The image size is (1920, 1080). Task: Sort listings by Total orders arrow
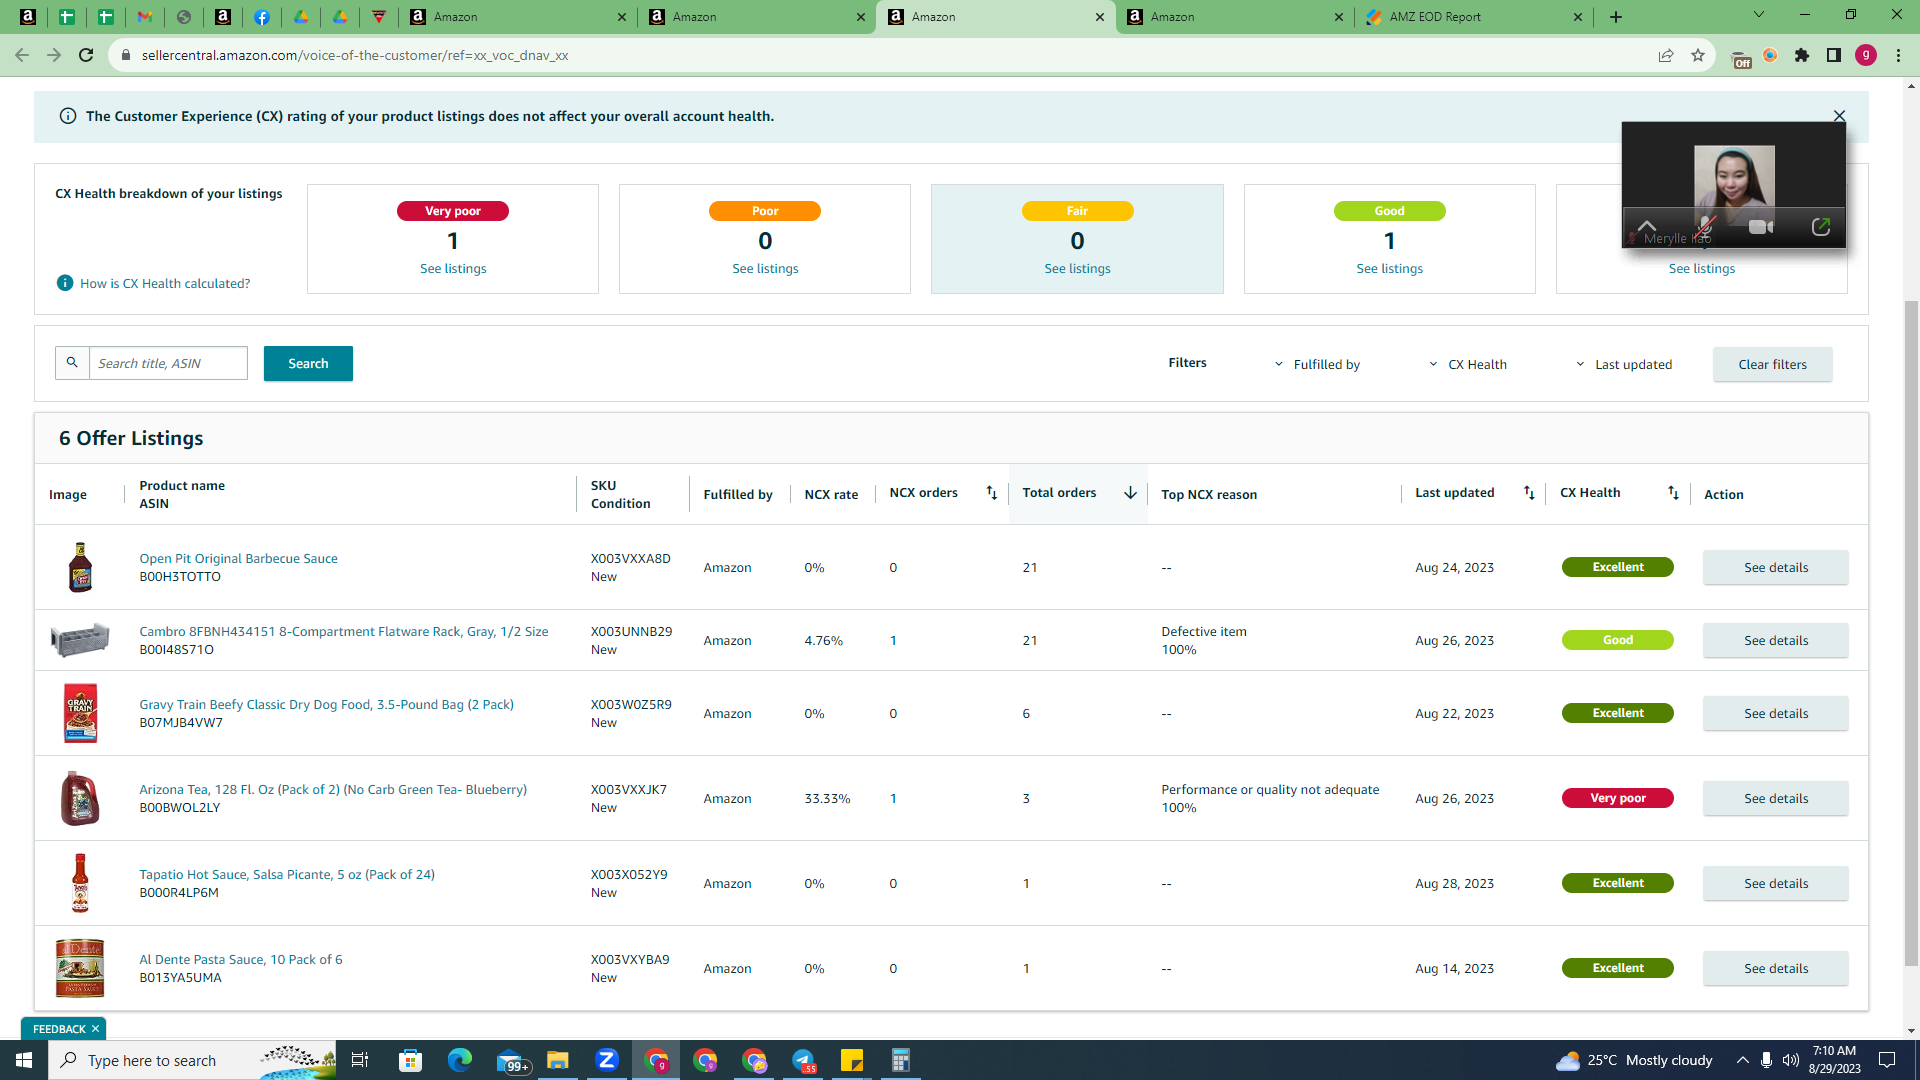[x=1130, y=493]
